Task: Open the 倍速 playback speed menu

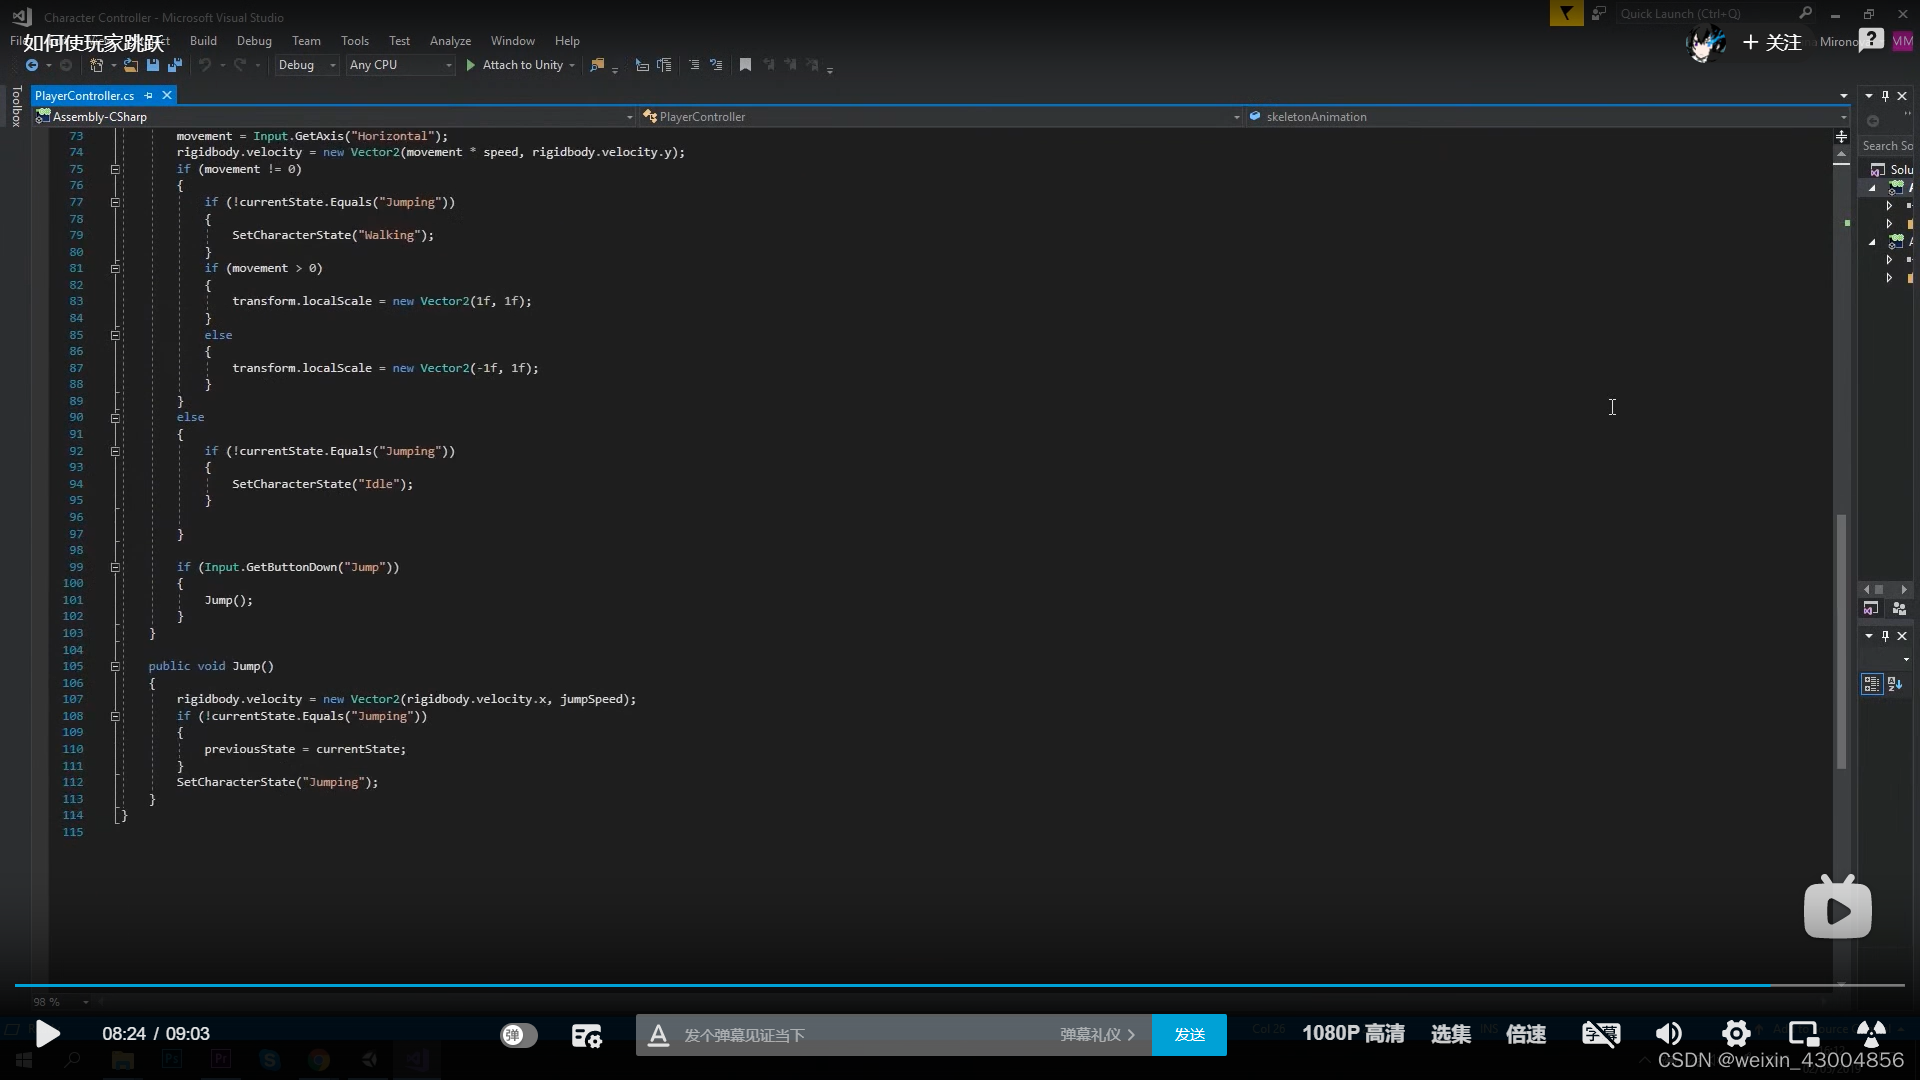Action: pos(1526,1034)
